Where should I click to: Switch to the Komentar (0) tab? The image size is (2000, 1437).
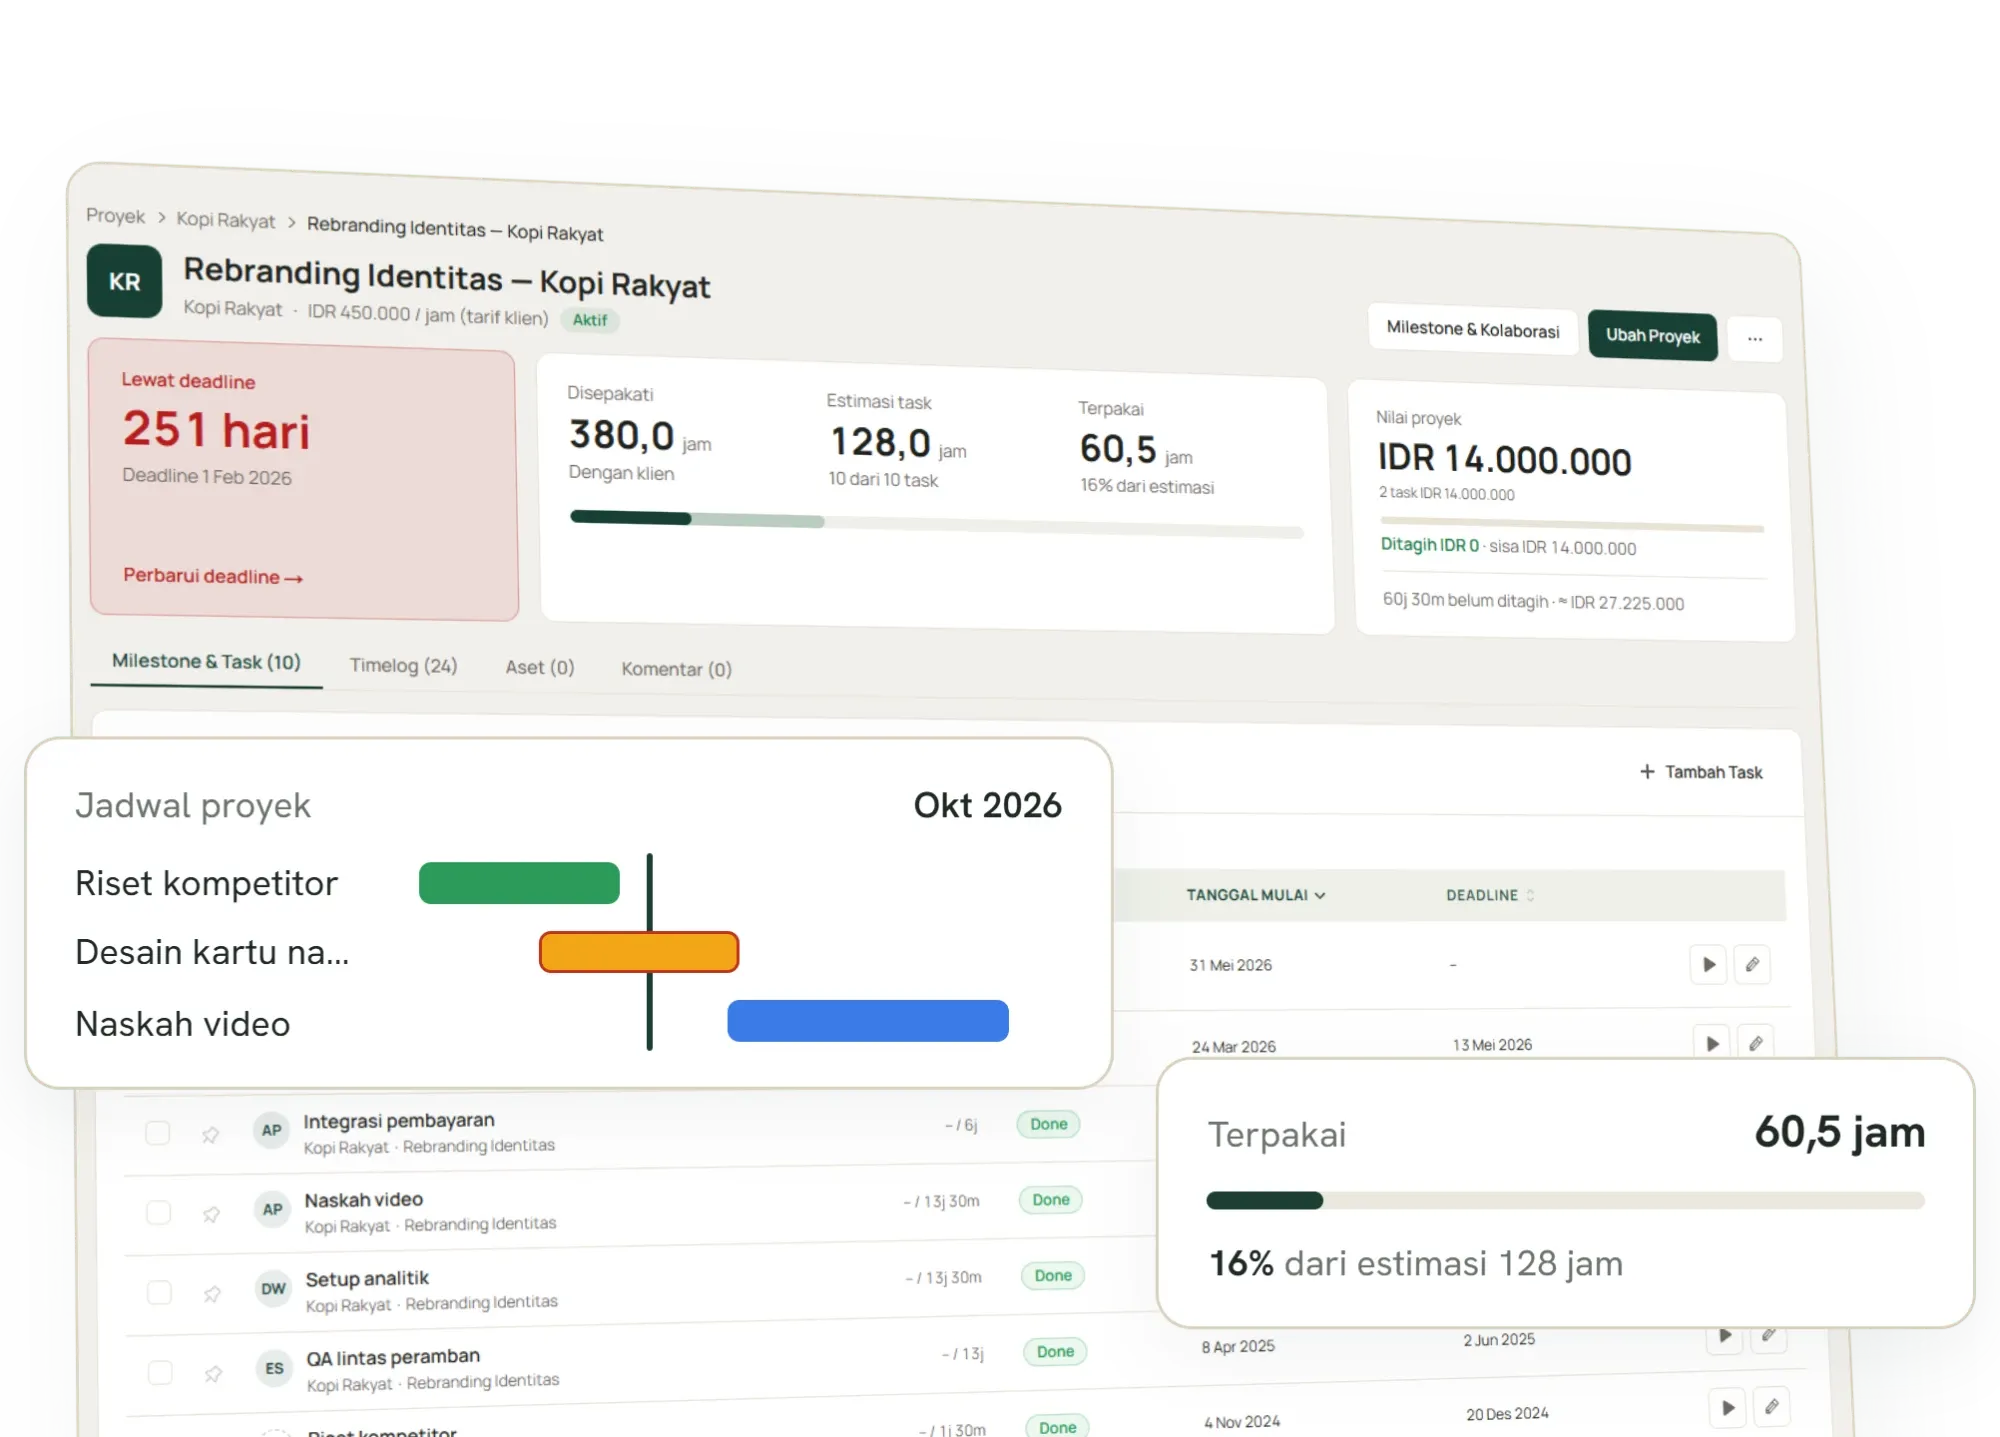click(676, 669)
